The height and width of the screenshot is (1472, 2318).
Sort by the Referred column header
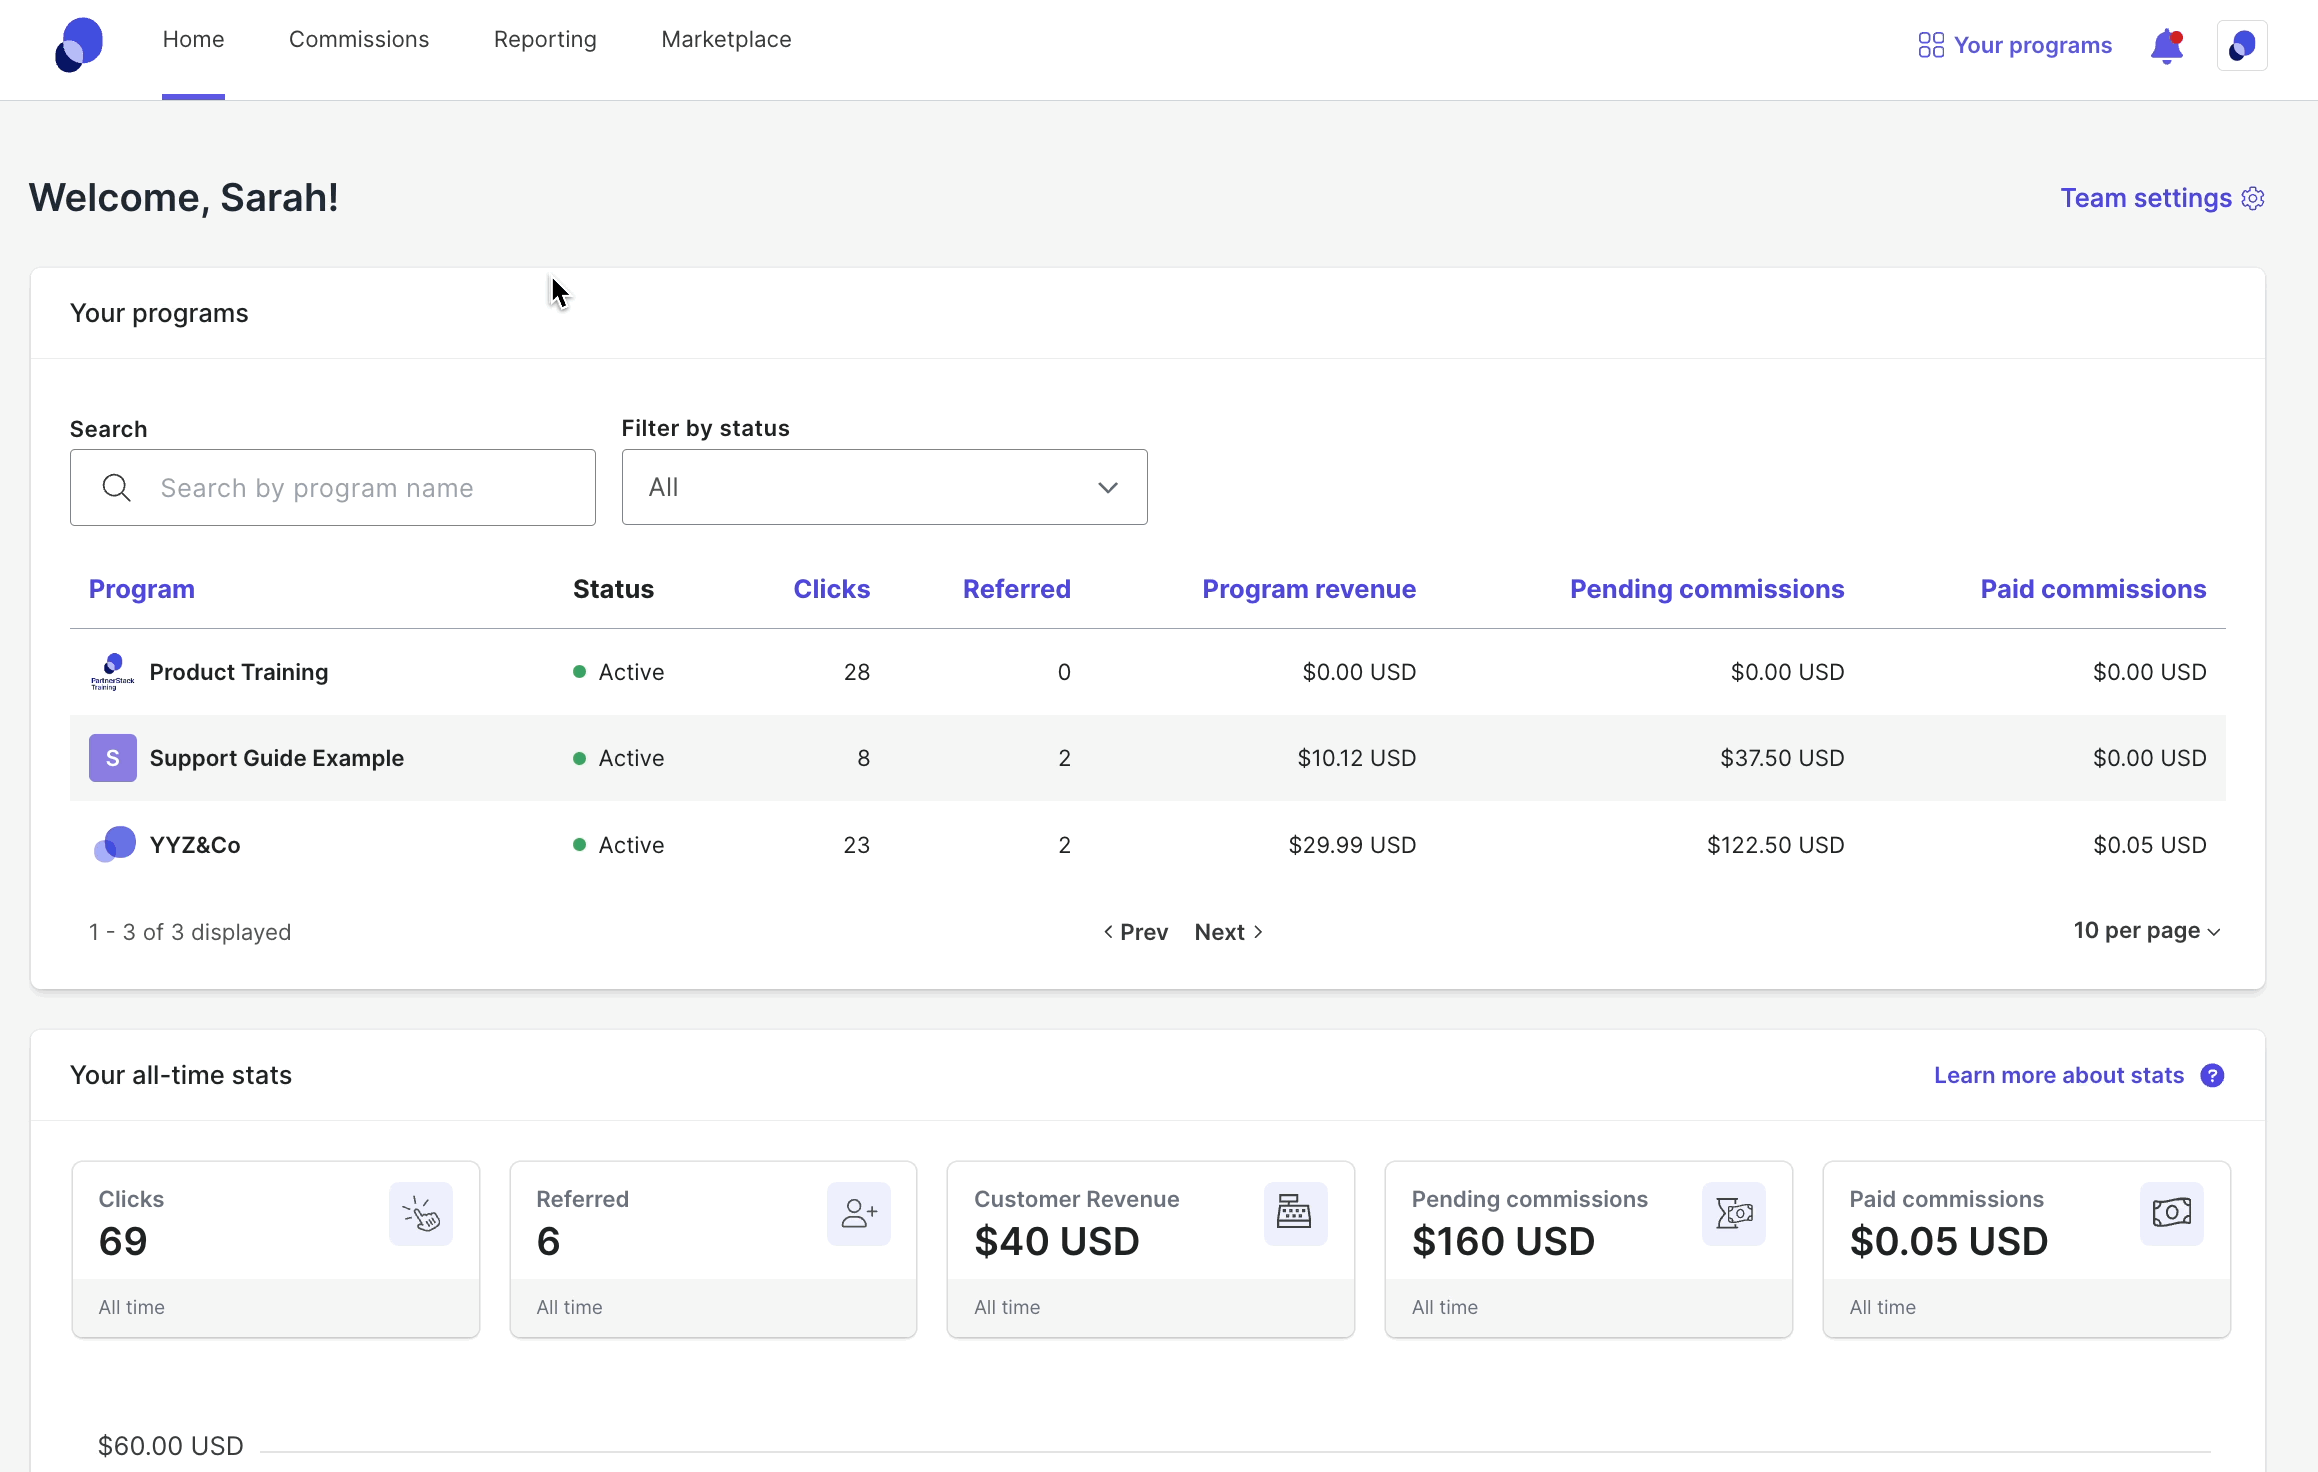click(1016, 589)
